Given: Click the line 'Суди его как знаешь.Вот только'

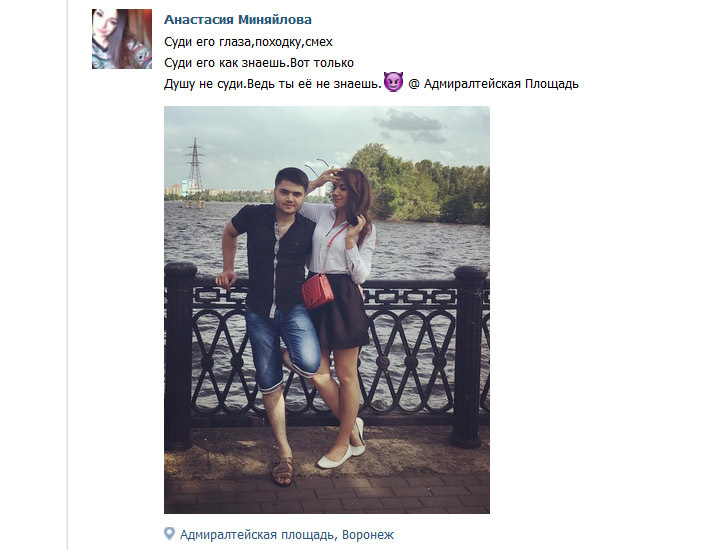Looking at the screenshot, I should tap(259, 63).
